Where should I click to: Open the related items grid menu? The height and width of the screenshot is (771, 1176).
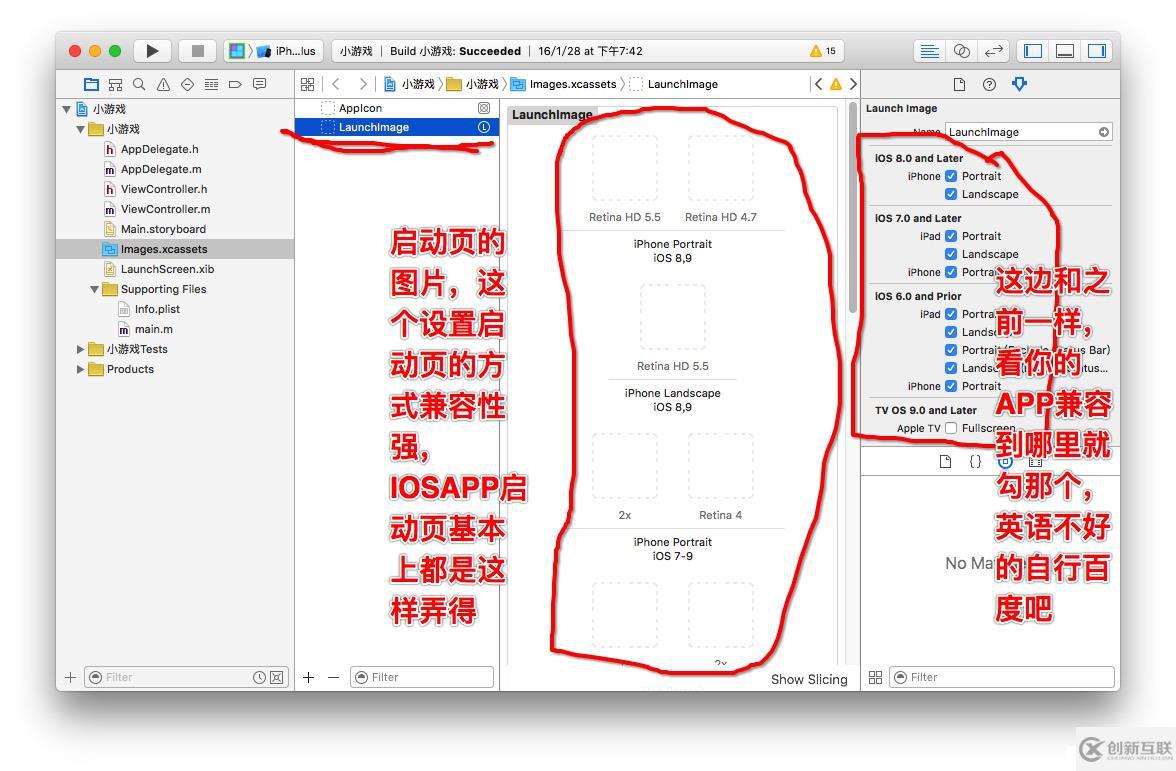308,84
